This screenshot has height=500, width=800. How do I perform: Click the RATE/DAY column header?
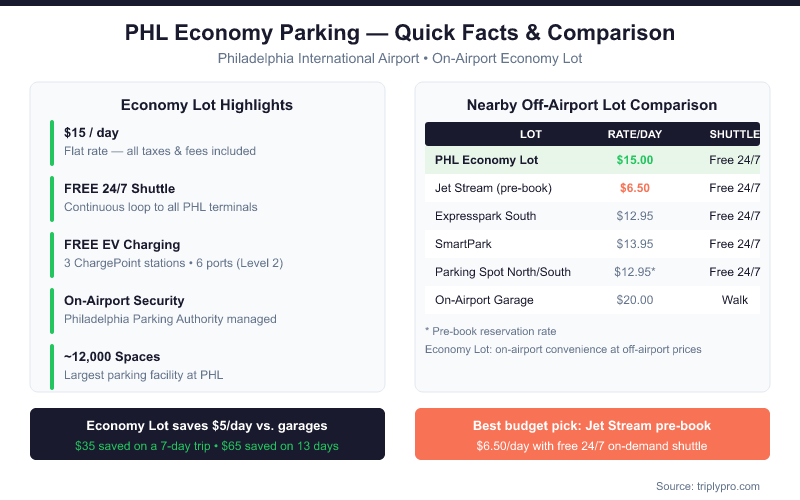(x=635, y=134)
